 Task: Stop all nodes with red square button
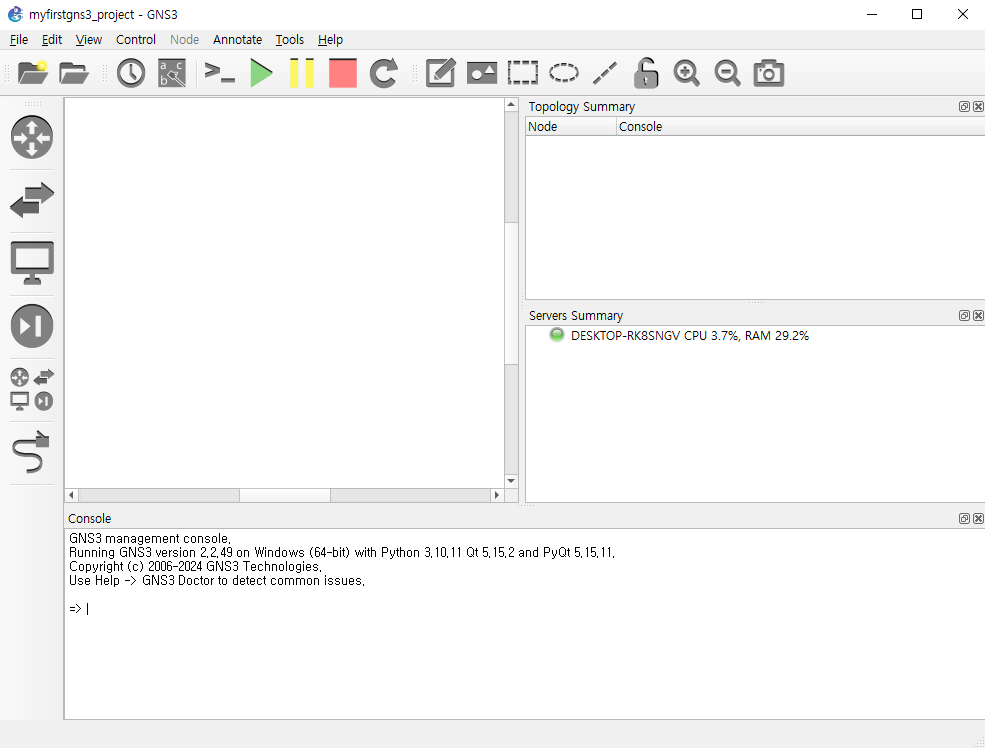pyautogui.click(x=342, y=73)
